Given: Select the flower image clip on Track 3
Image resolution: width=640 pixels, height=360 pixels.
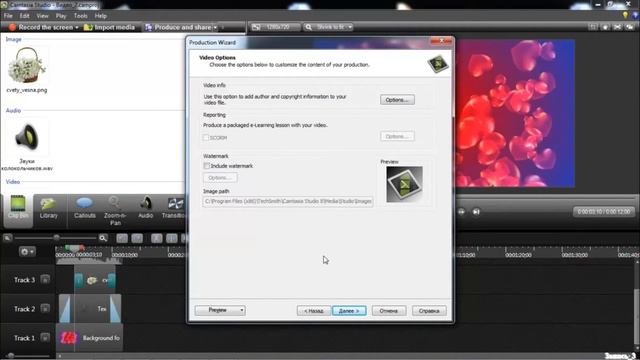Looking at the screenshot, I should click(x=95, y=280).
